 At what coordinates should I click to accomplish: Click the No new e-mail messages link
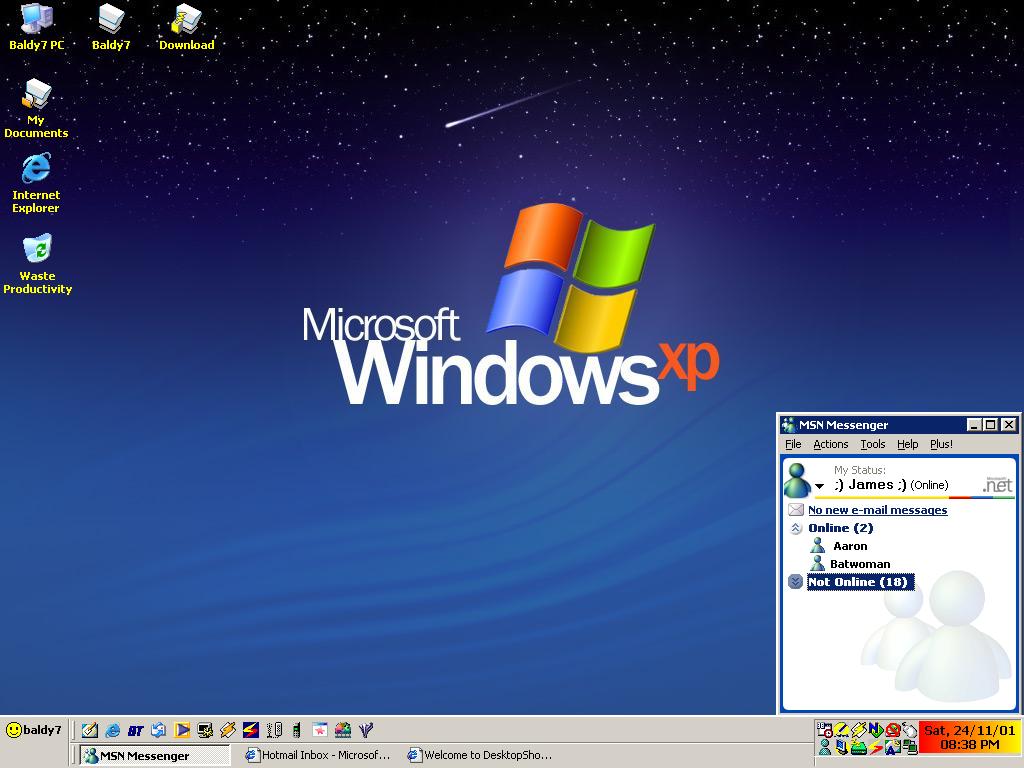coord(877,510)
